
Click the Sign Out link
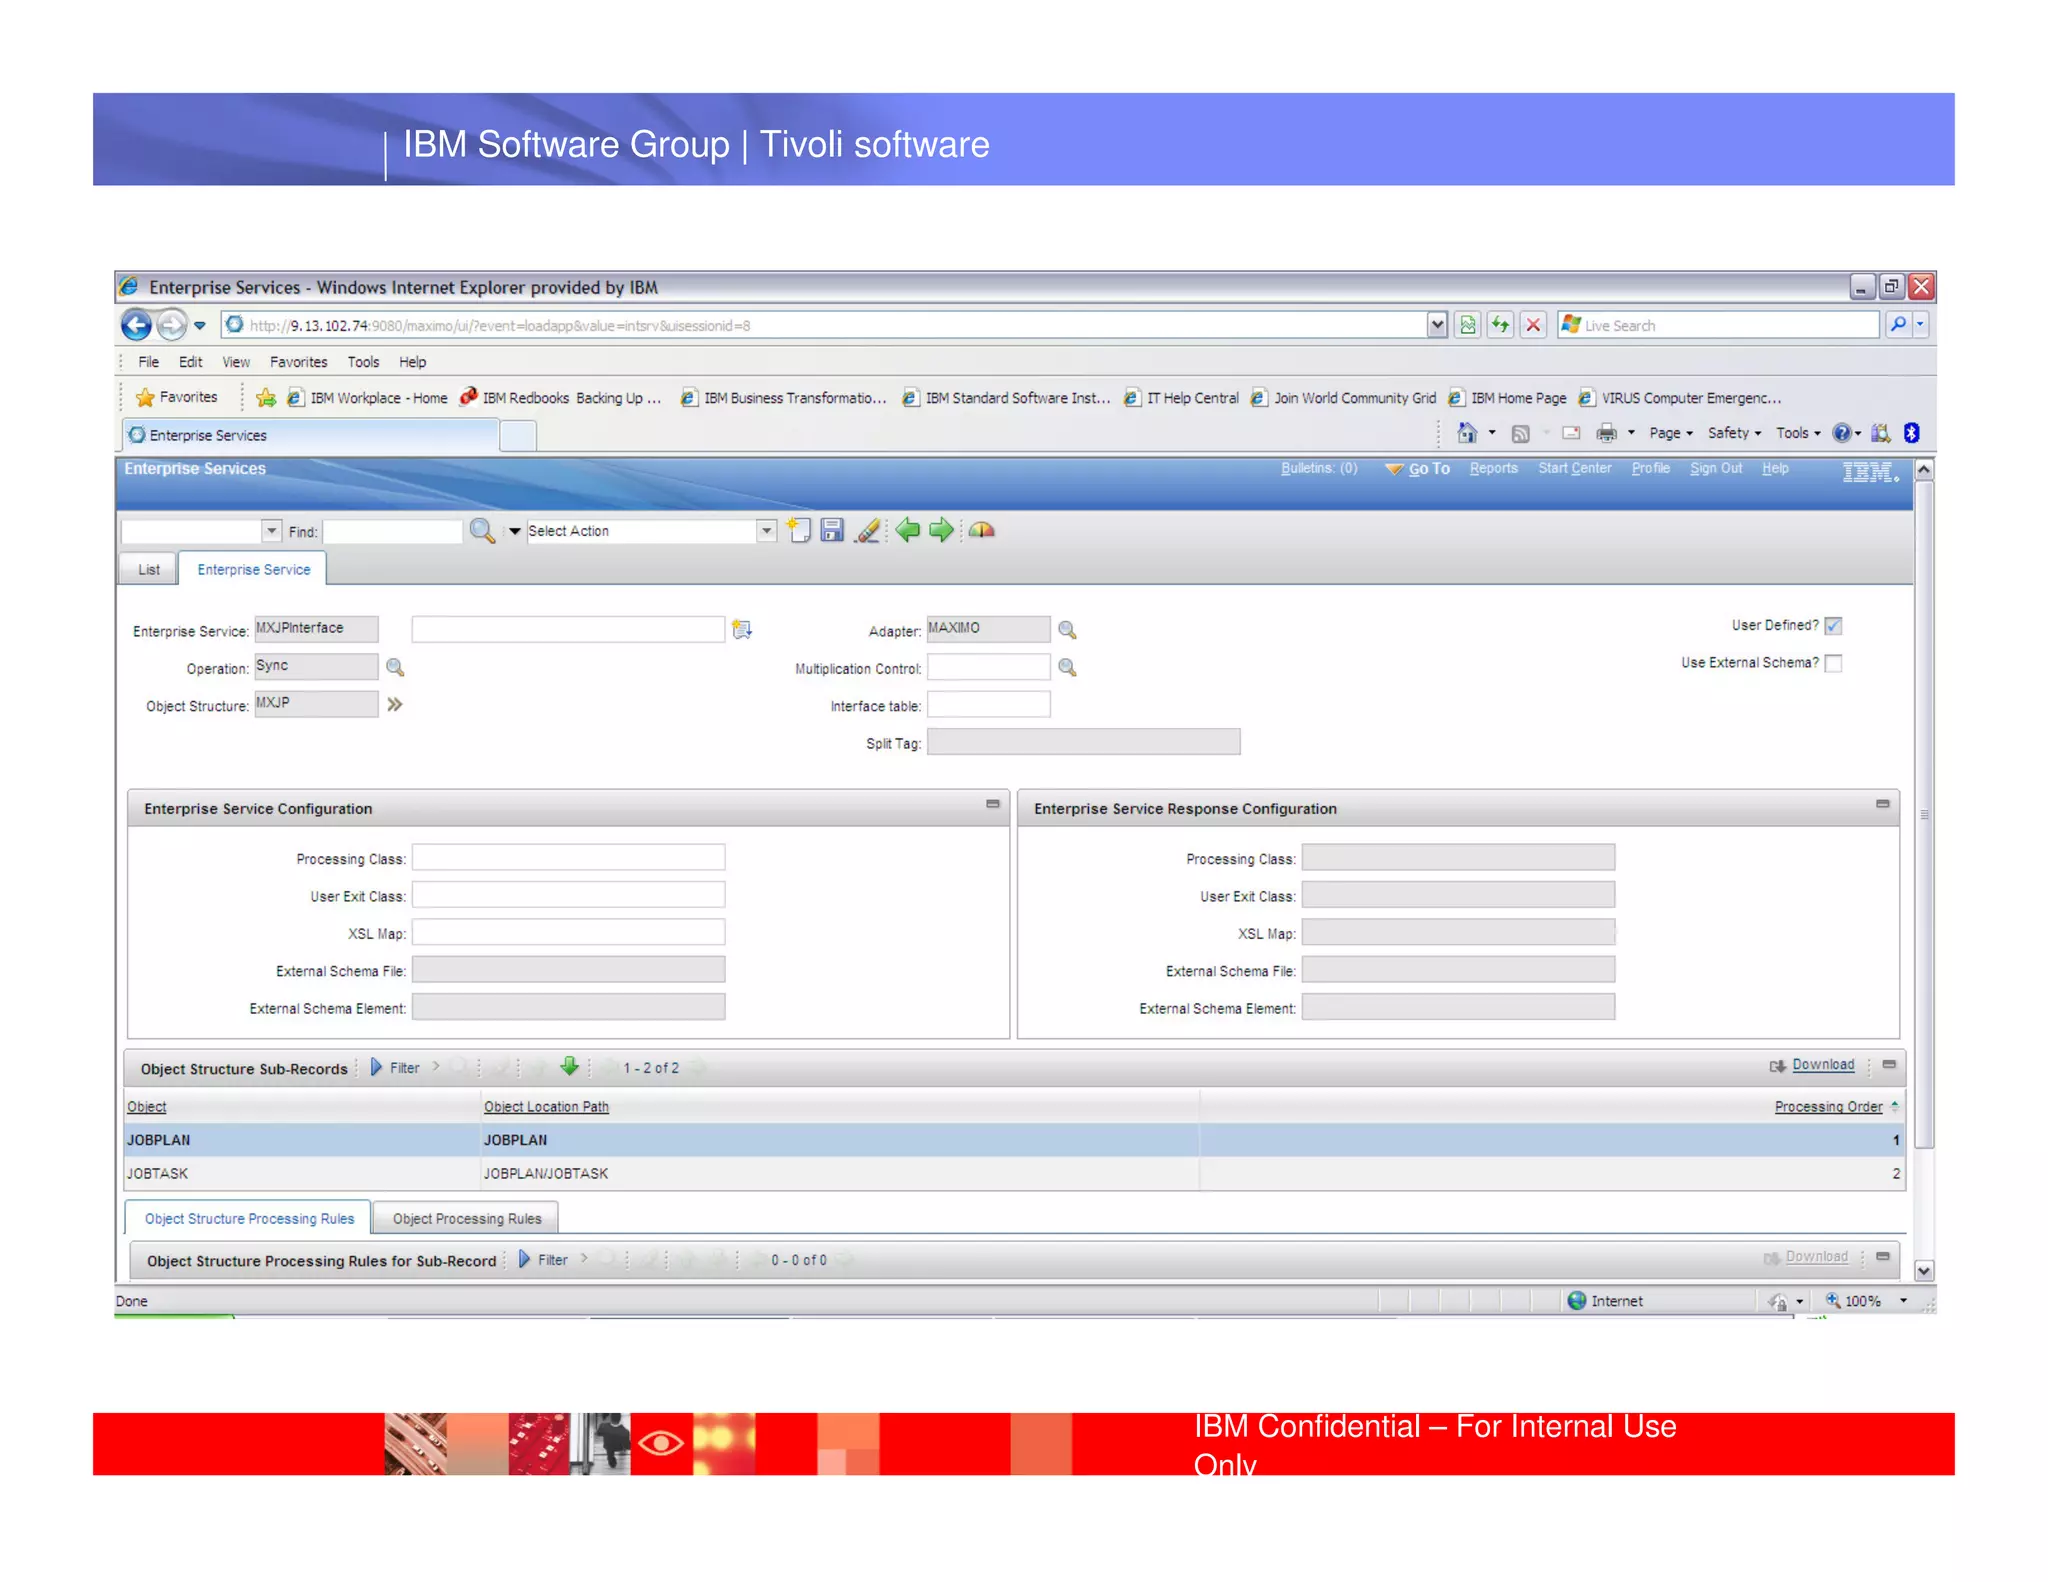pos(1715,468)
